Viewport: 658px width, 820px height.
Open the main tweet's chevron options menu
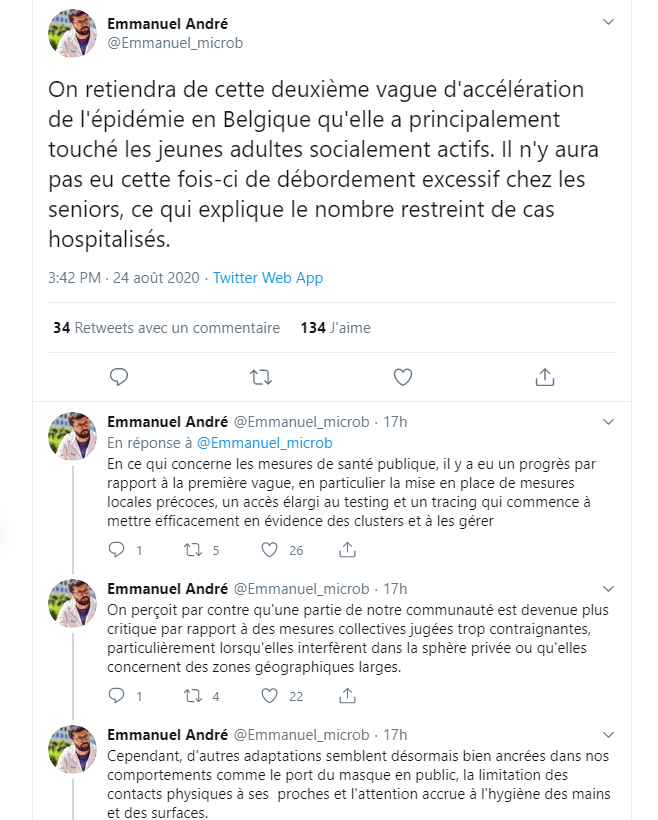click(x=608, y=22)
